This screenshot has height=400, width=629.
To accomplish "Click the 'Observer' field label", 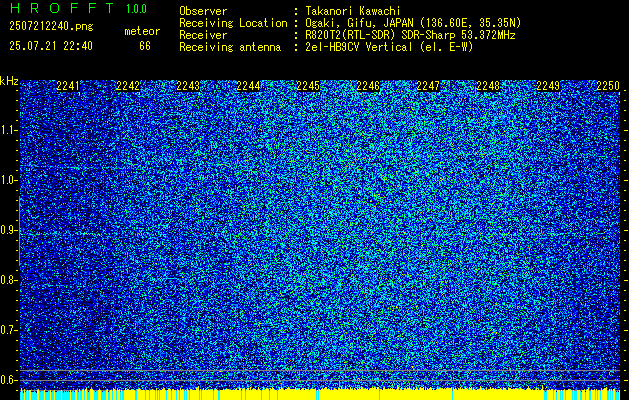I will tap(203, 11).
